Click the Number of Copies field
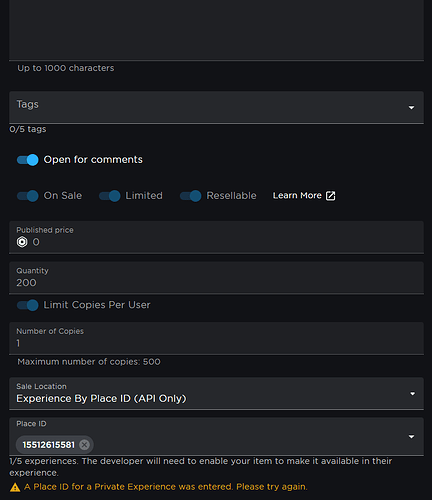The image size is (432, 500). [216, 338]
